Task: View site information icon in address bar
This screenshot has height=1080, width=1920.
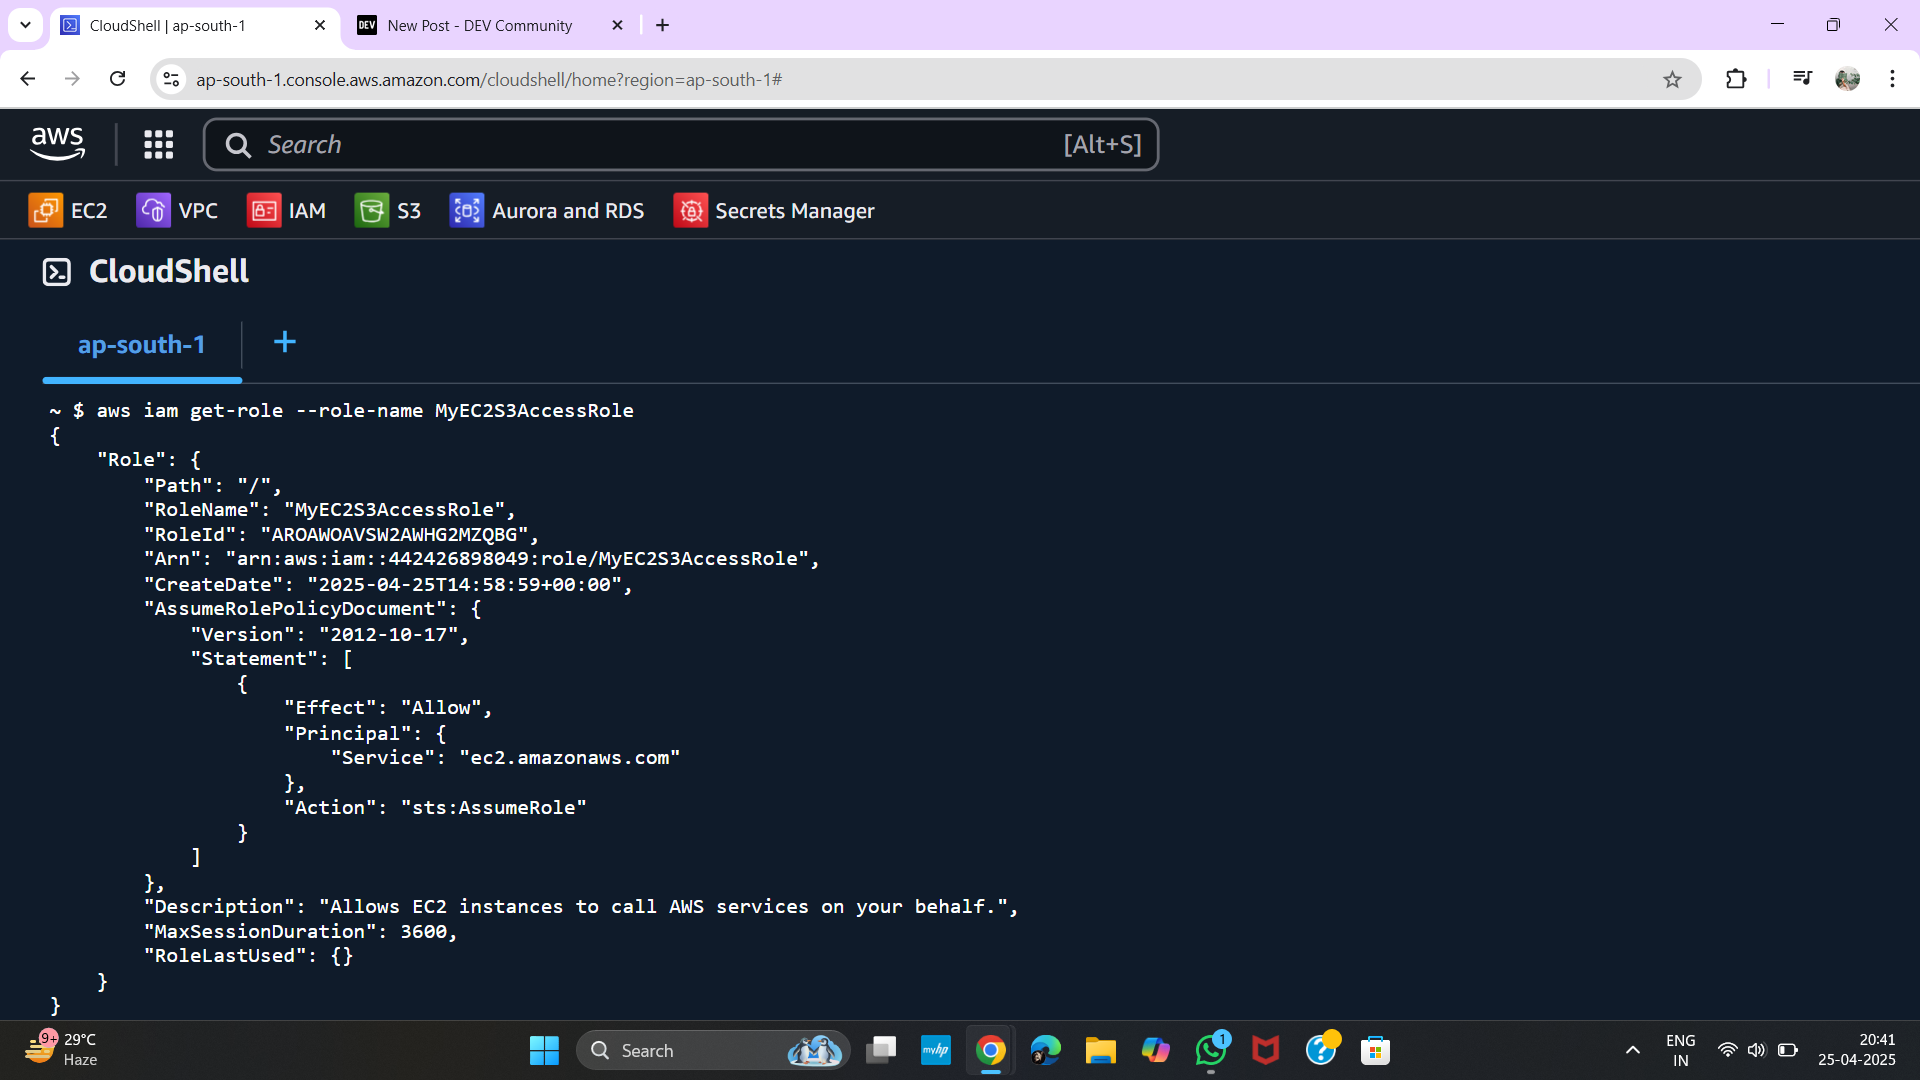Action: (172, 79)
